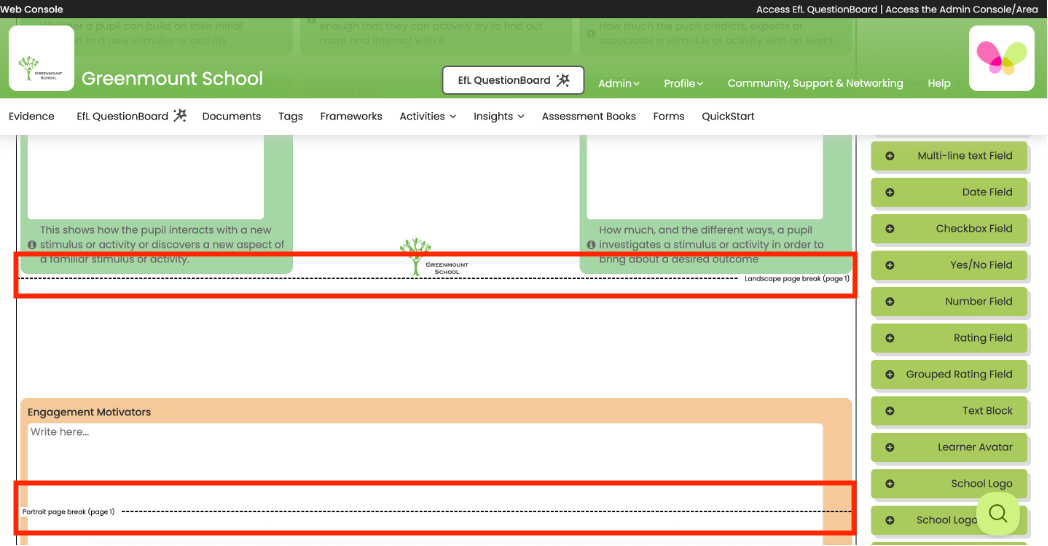
Task: Click the 'Landscape page break (page 1)' label
Action: tap(797, 279)
